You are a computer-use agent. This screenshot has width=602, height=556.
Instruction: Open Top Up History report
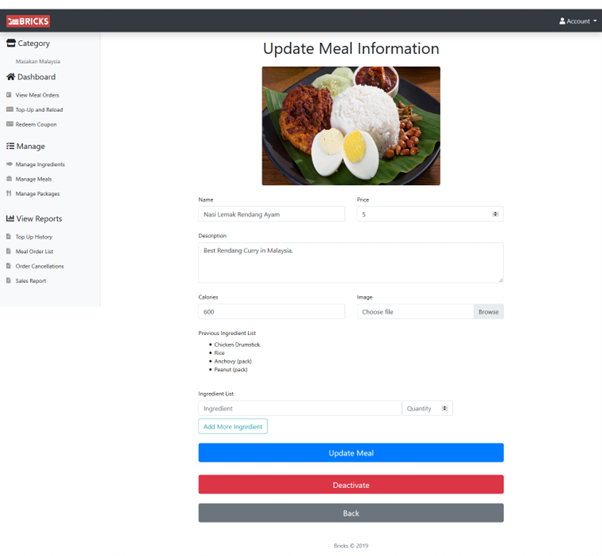(x=34, y=237)
